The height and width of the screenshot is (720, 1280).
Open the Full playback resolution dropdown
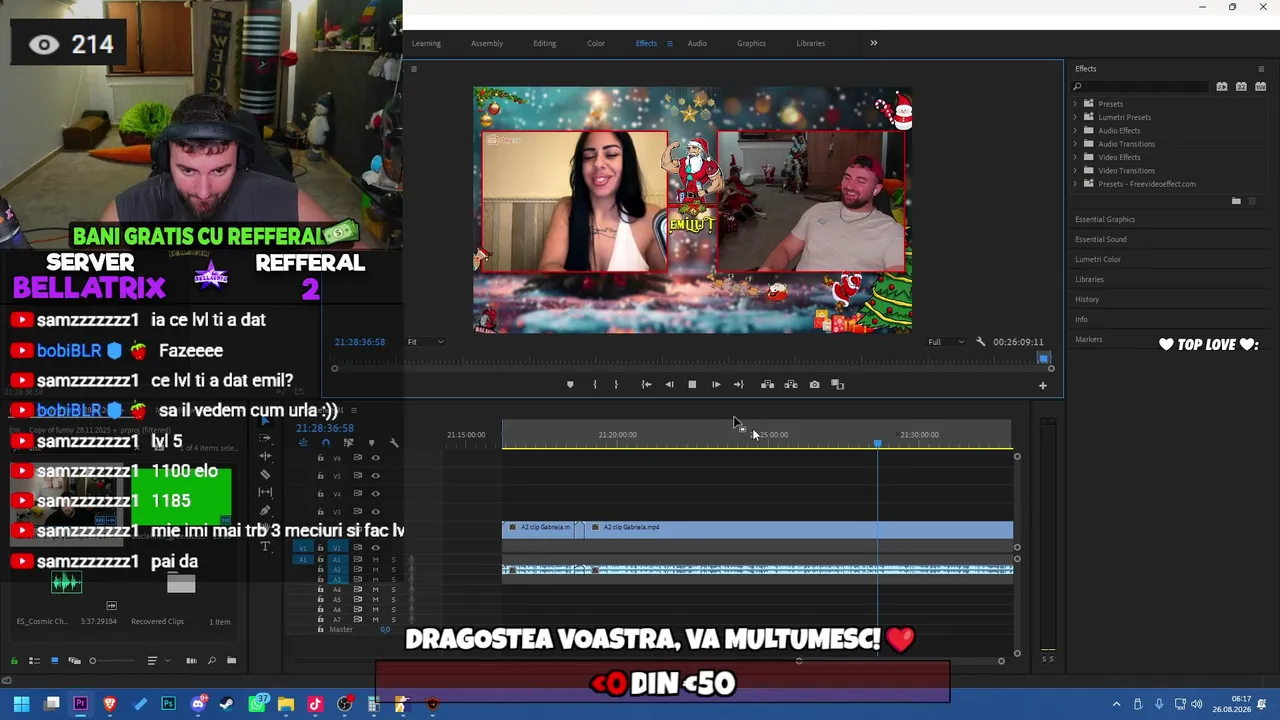(946, 342)
